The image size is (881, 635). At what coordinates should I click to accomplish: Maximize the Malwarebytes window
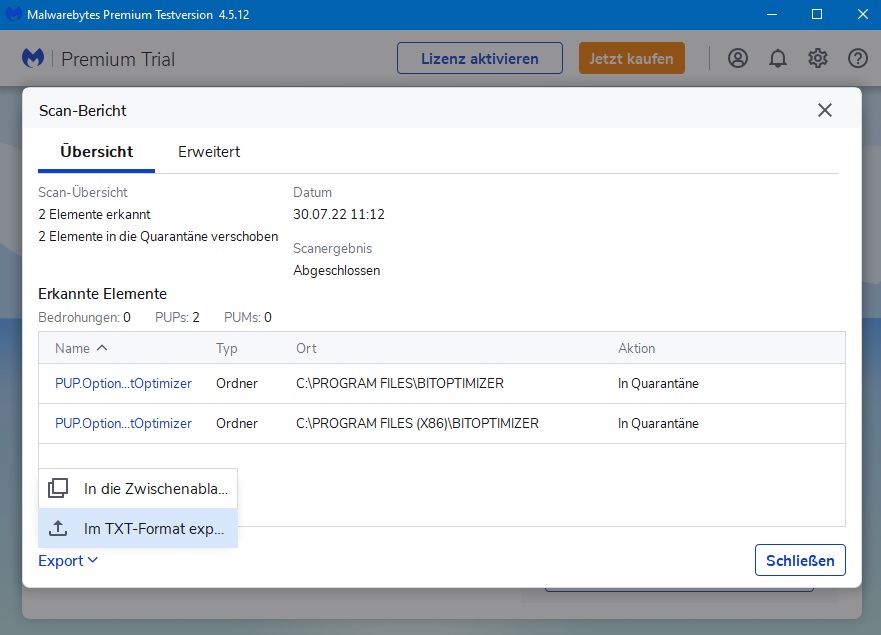(x=817, y=15)
